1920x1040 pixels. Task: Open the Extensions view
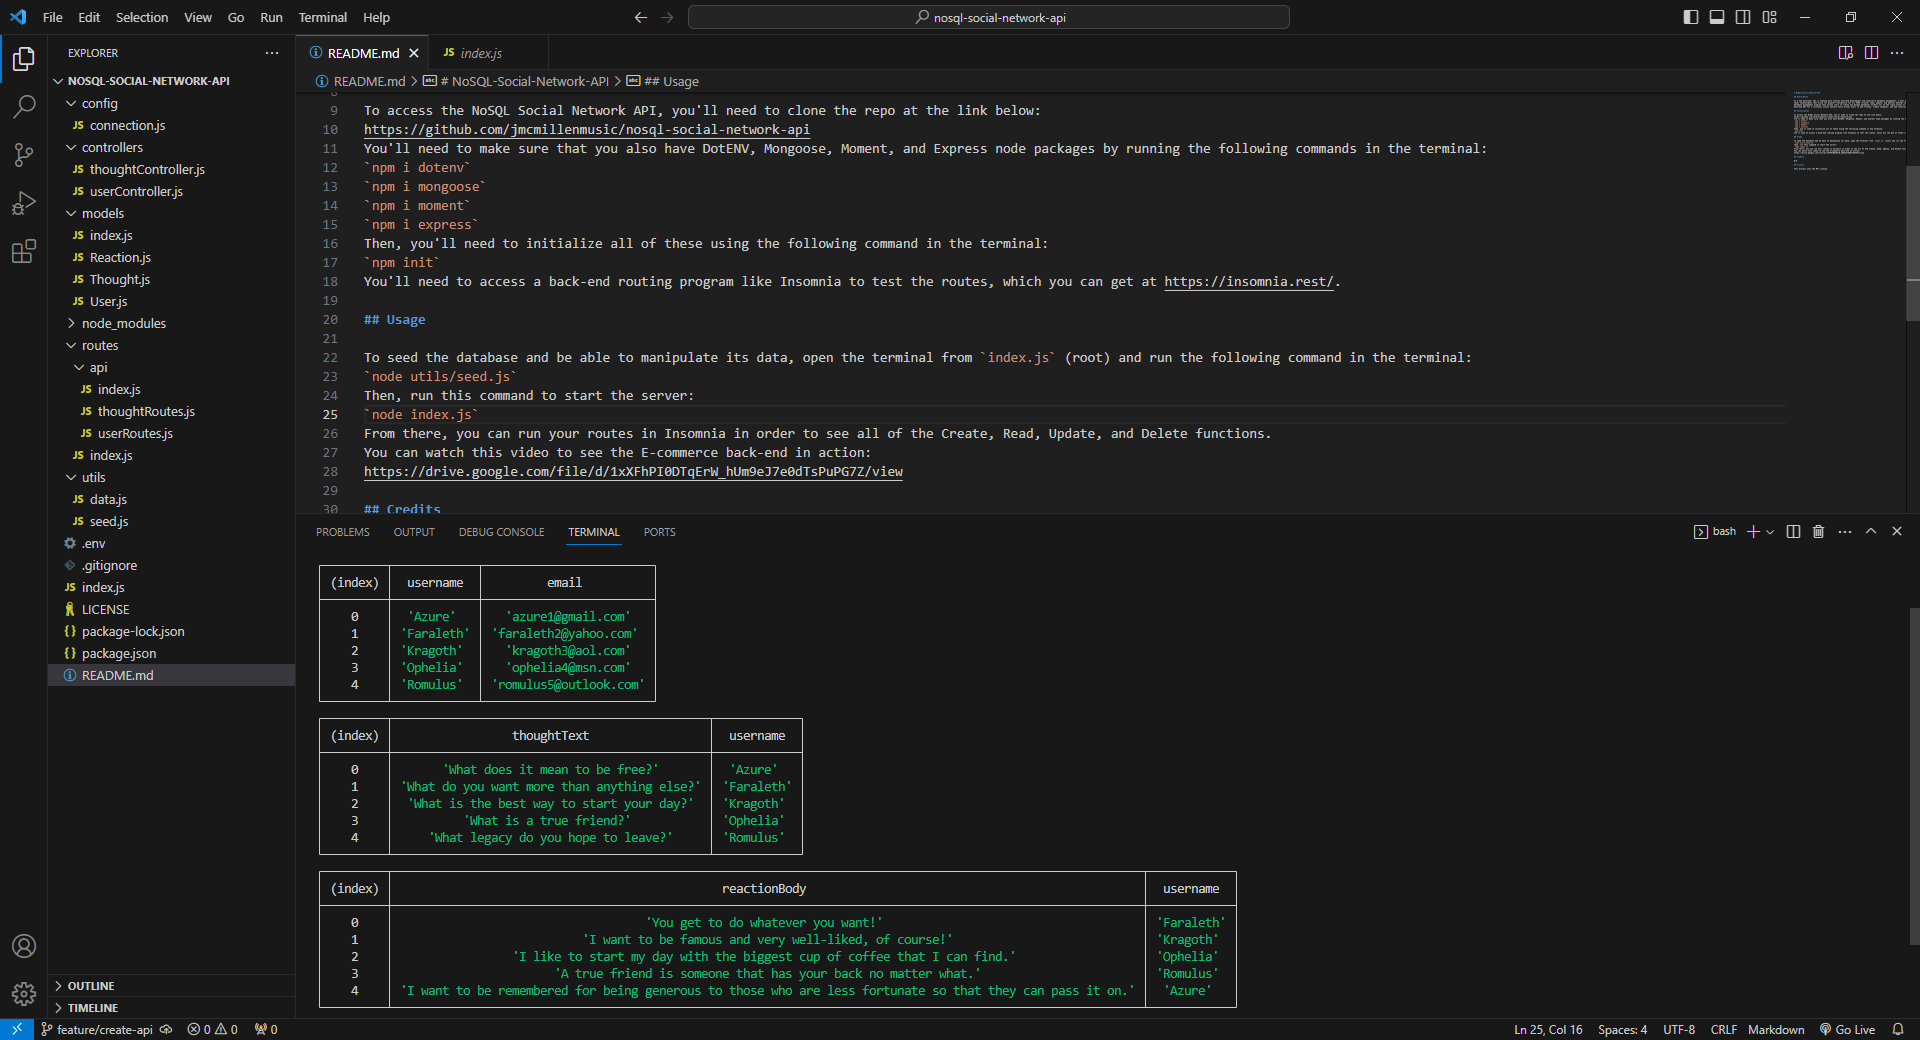[24, 251]
